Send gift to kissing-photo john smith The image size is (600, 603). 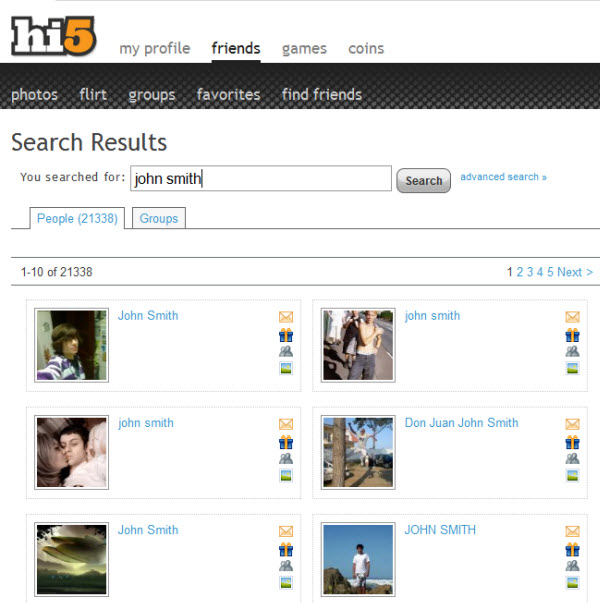286,442
